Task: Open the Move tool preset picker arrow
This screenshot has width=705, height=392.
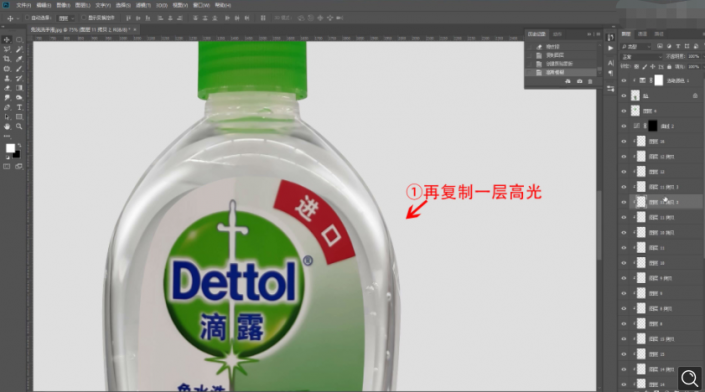Action: pyautogui.click(x=17, y=18)
